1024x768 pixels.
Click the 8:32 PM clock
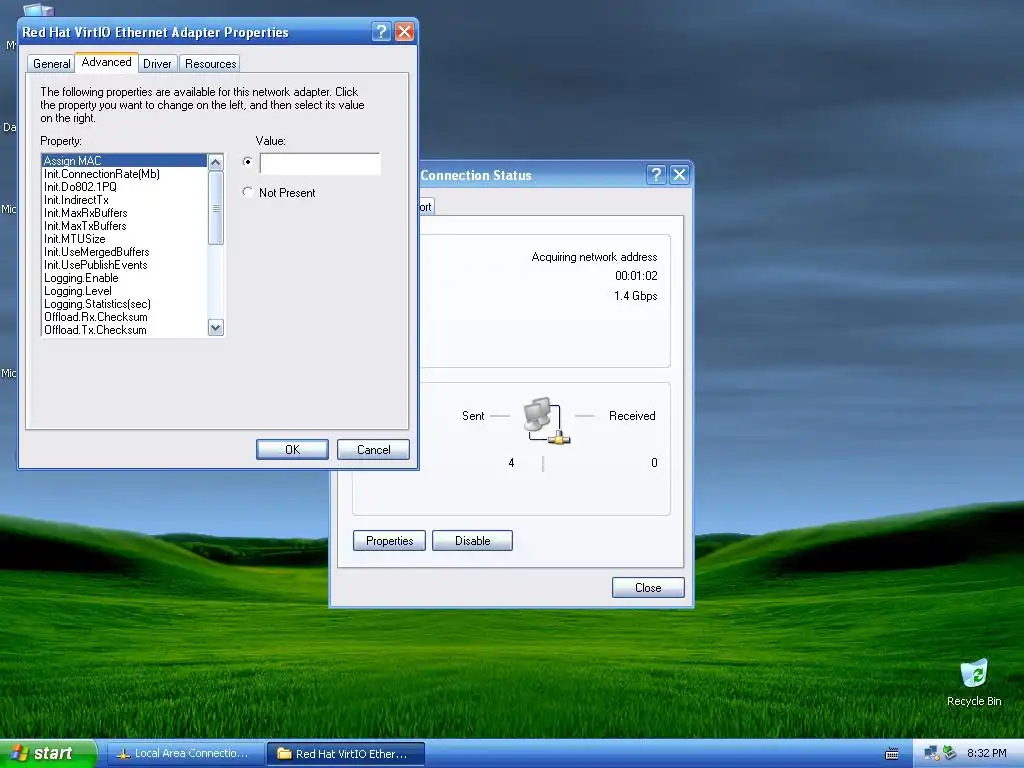pyautogui.click(x=986, y=754)
